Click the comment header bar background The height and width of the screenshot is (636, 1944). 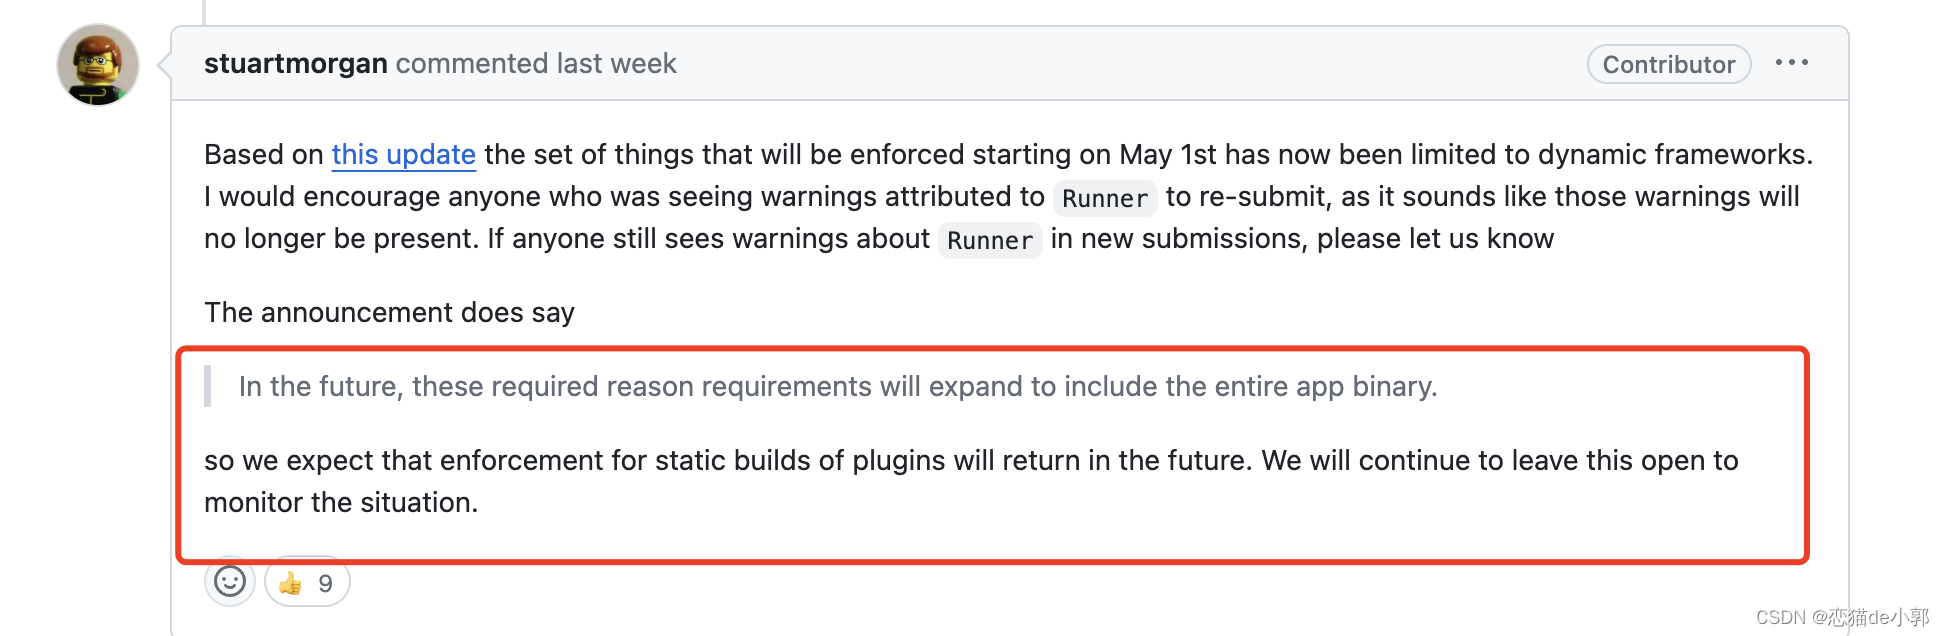pyautogui.click(x=1100, y=64)
